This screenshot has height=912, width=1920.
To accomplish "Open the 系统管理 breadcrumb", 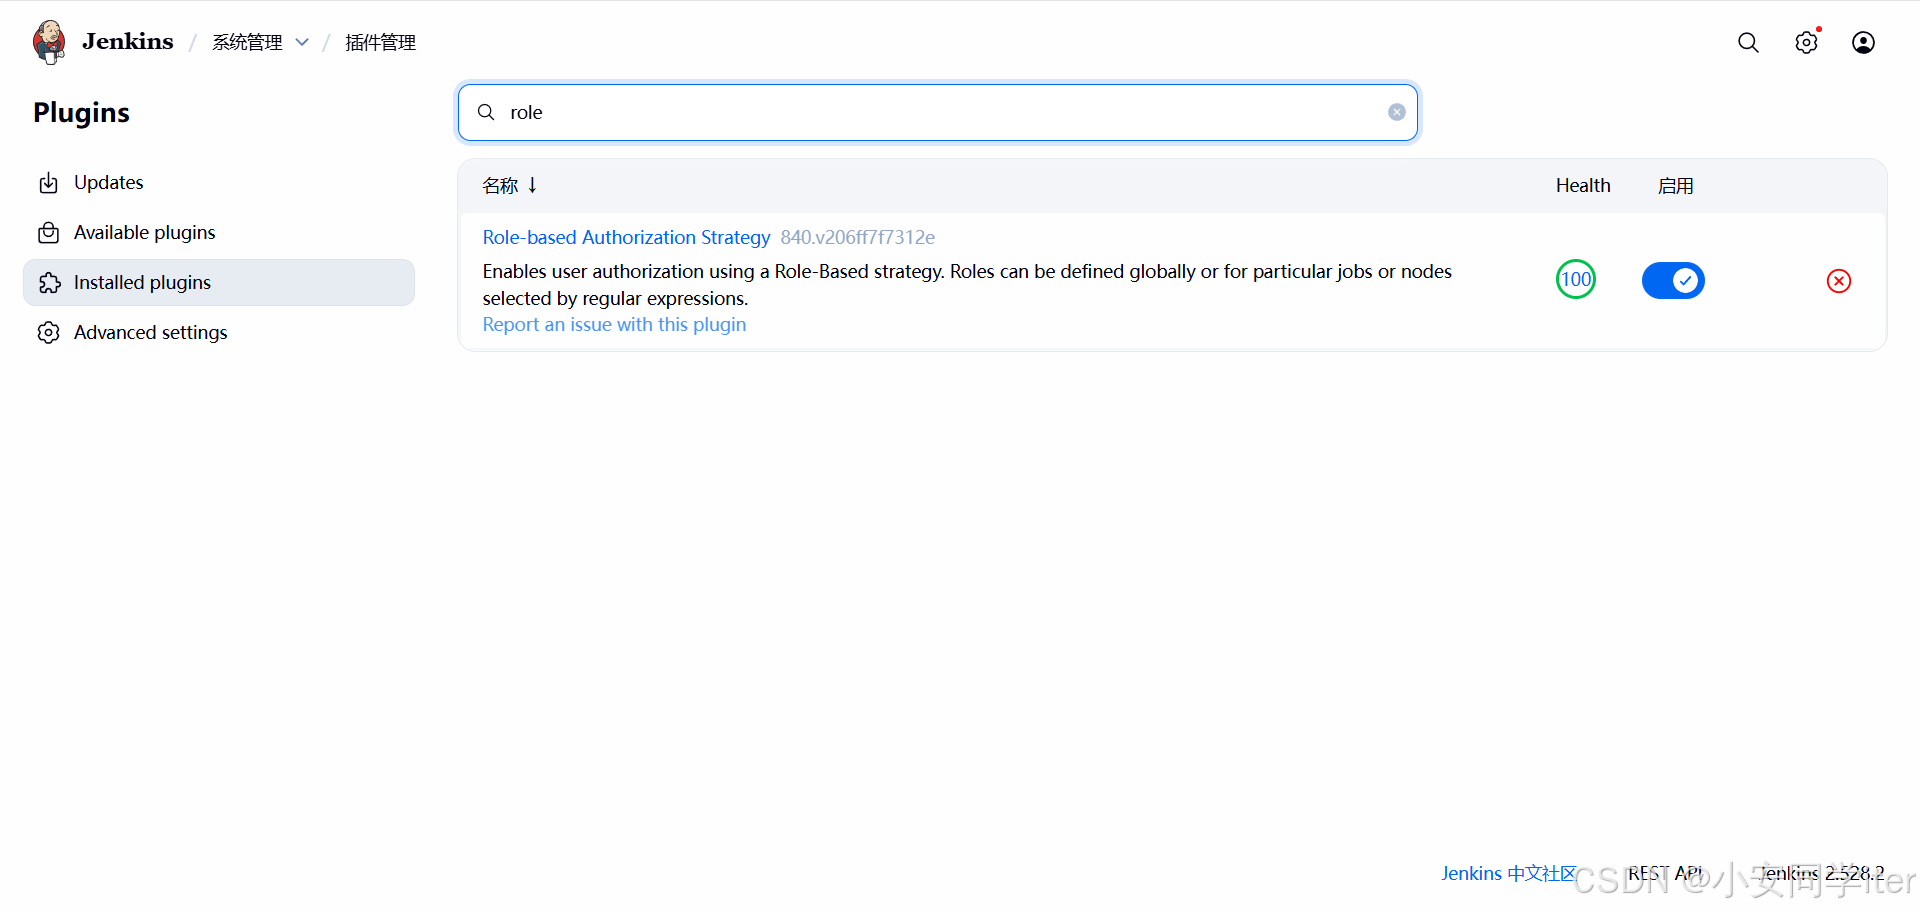I will [x=247, y=42].
